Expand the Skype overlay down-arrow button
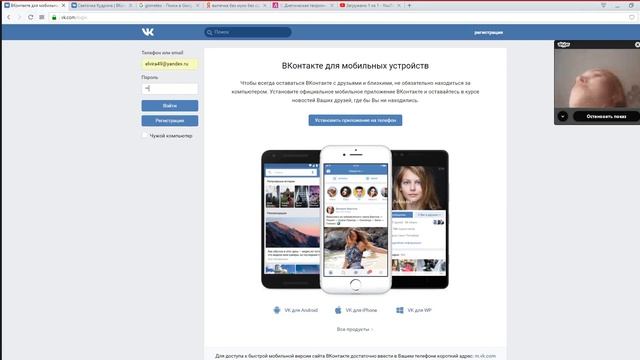640x360 pixels. click(x=563, y=116)
